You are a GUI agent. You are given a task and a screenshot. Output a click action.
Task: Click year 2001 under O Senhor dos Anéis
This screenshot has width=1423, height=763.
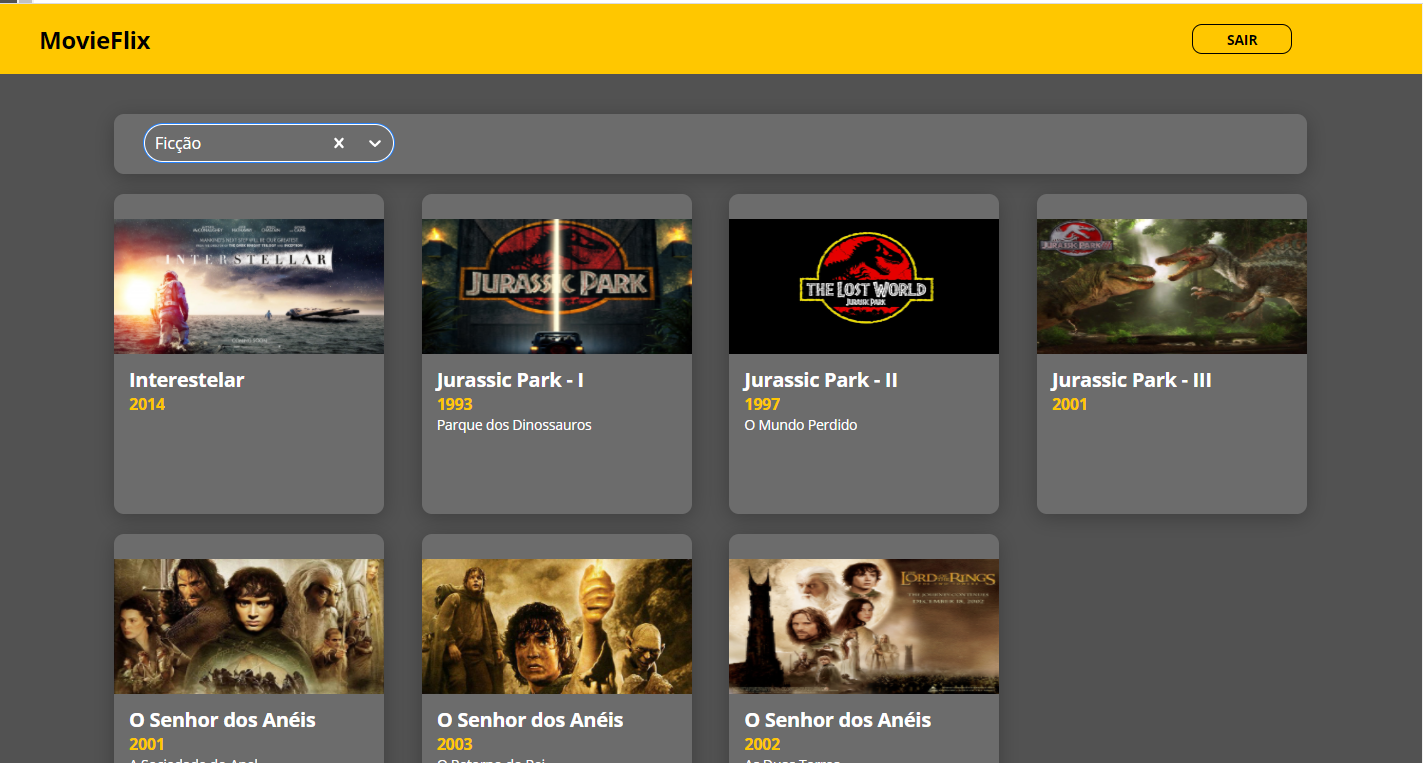point(147,744)
